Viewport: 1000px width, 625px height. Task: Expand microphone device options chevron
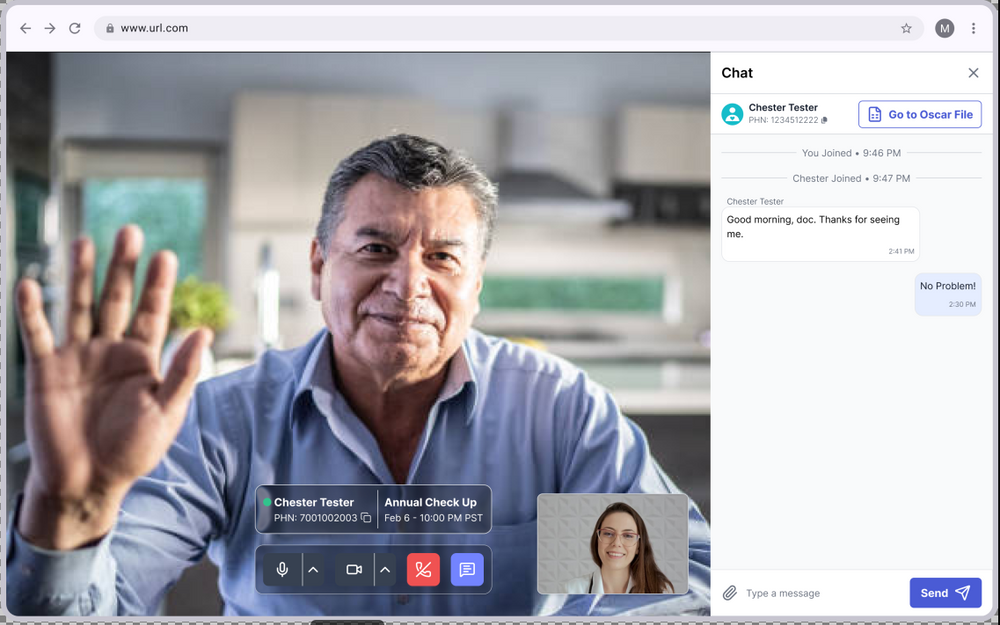tap(313, 569)
